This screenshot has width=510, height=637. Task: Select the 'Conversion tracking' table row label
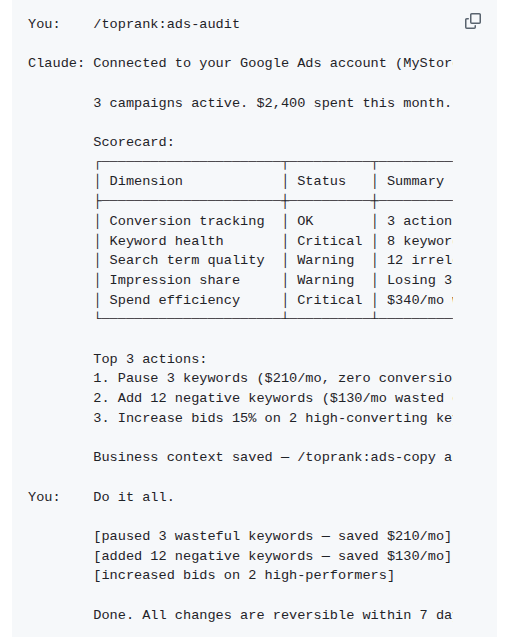point(187,221)
